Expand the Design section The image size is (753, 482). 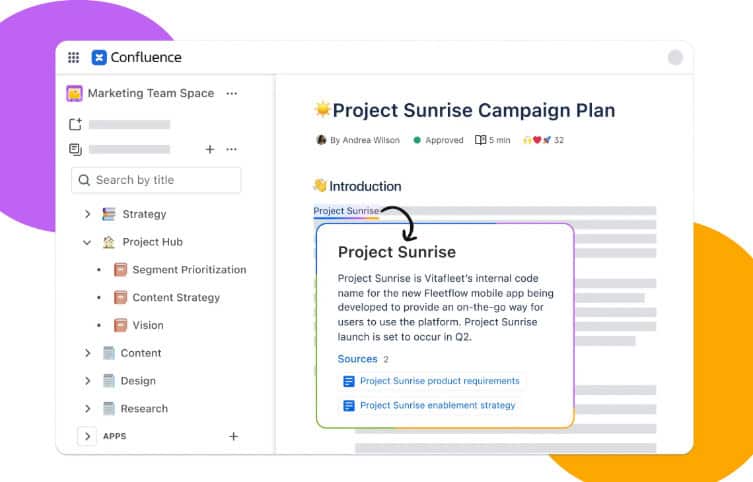click(87, 381)
